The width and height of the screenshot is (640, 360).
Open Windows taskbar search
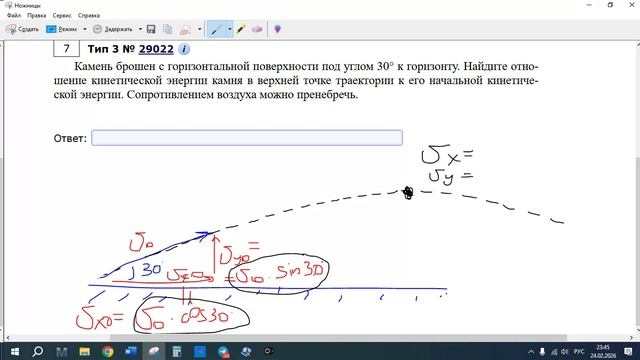(x=38, y=351)
